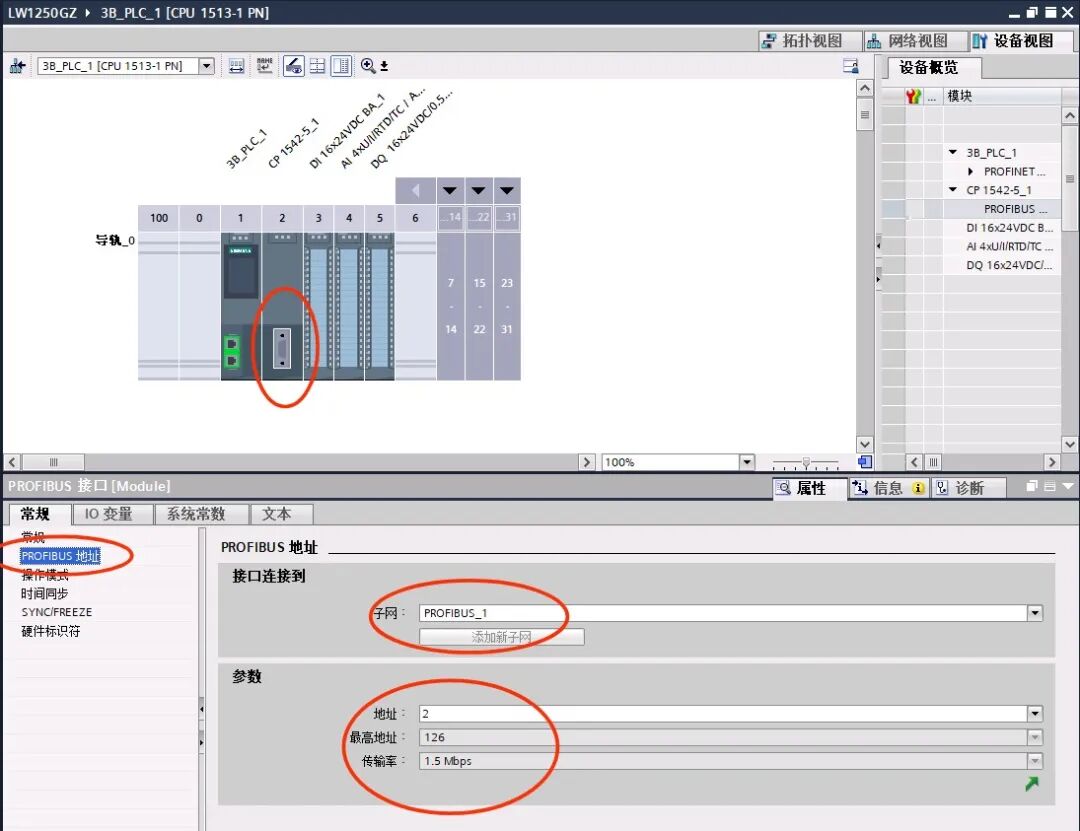Click the go-to-network-view icon in the device toolbar

(17, 66)
